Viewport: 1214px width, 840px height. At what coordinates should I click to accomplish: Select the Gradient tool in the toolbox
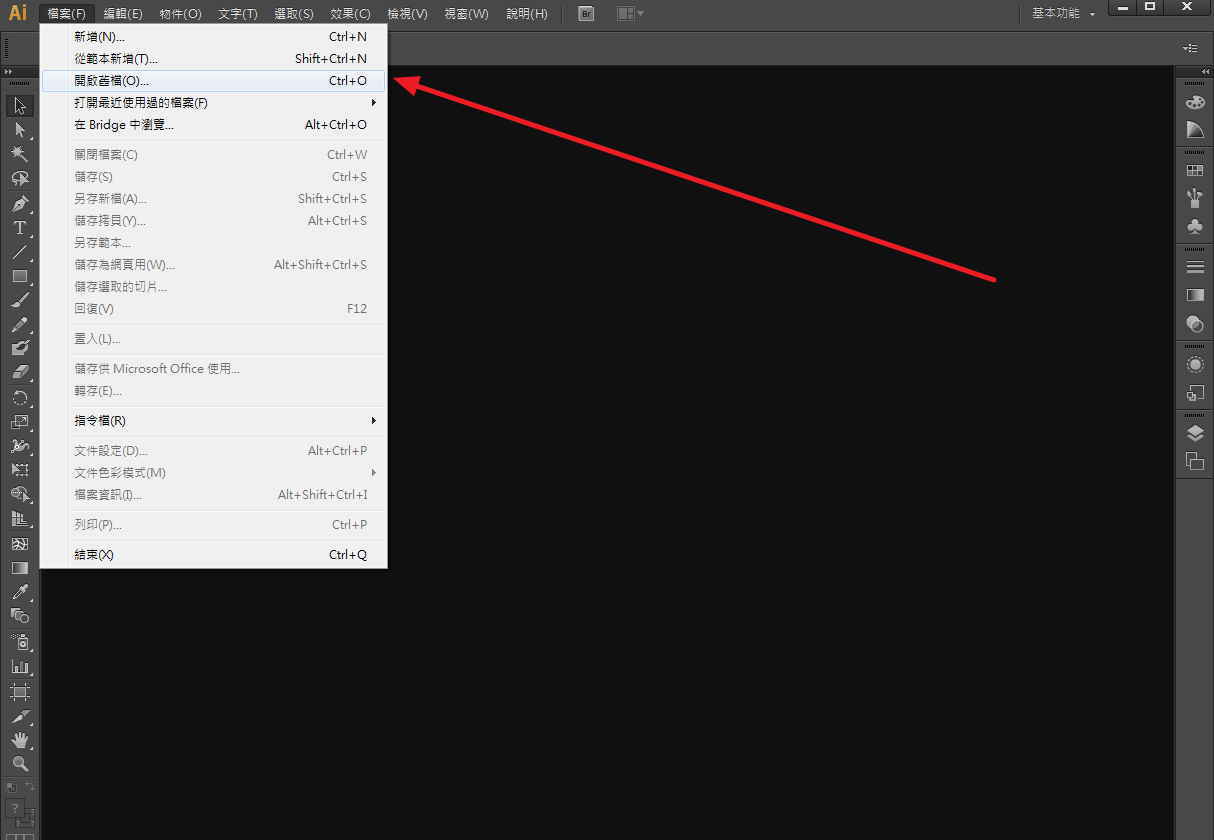click(x=19, y=568)
